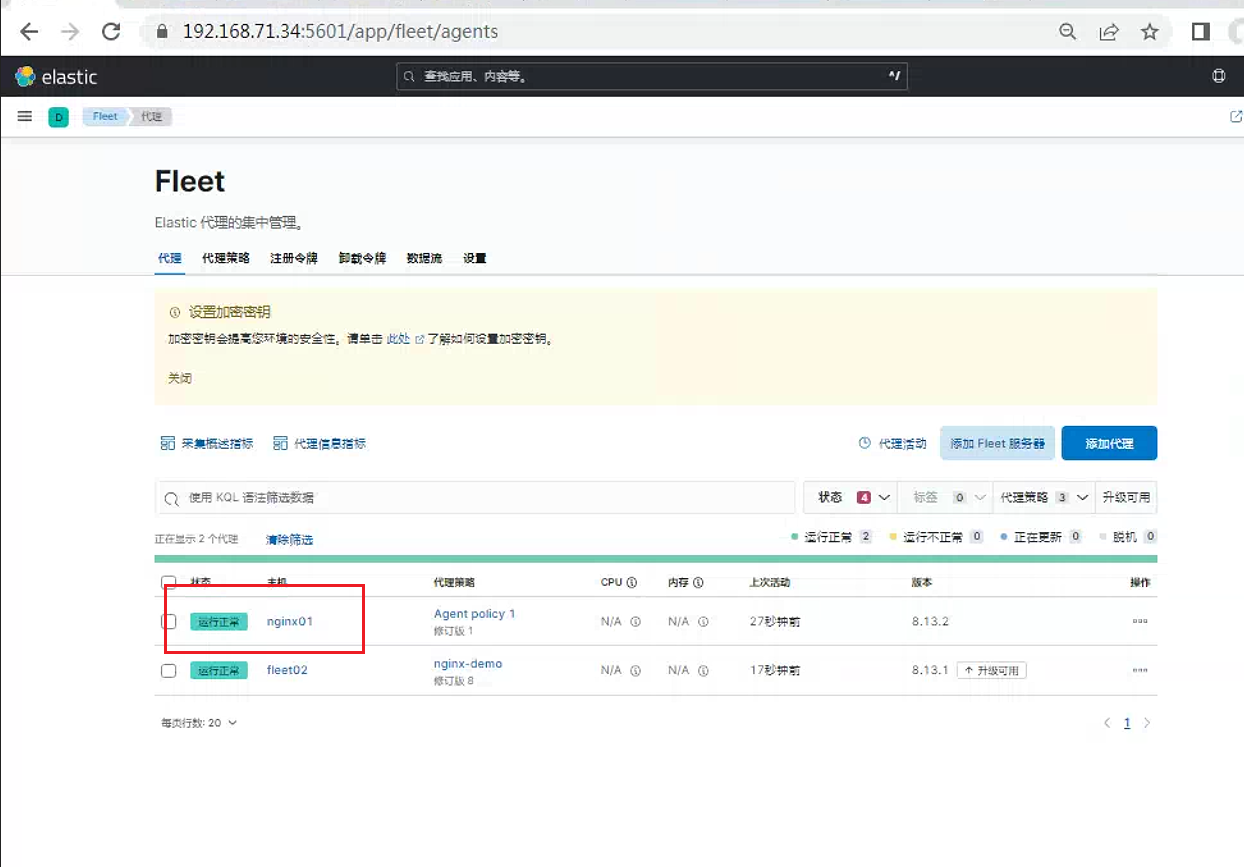The width and height of the screenshot is (1244, 867).
Task: Switch to the 数据流 tab
Action: click(x=424, y=258)
